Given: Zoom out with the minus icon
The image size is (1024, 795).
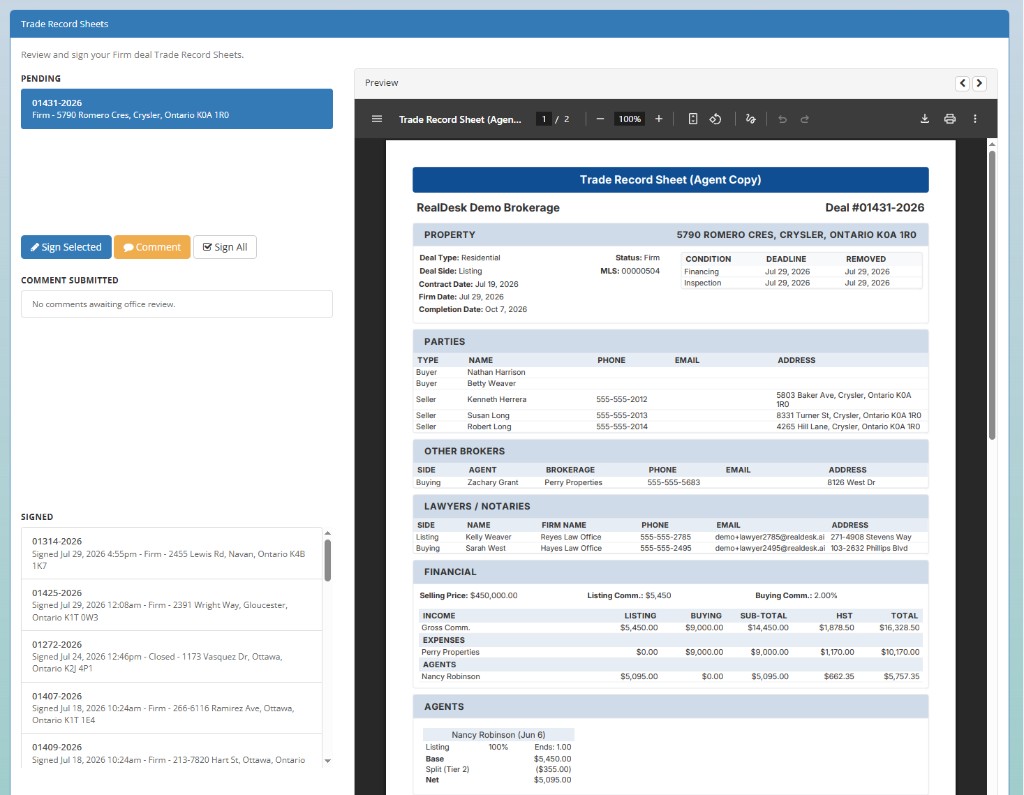Looking at the screenshot, I should click(600, 119).
